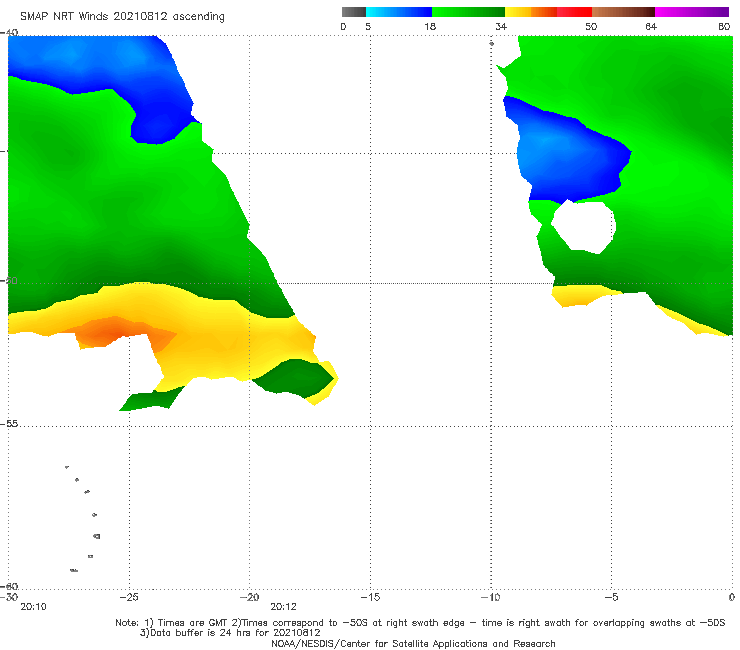Click latitude axis label '-55'

point(9,423)
